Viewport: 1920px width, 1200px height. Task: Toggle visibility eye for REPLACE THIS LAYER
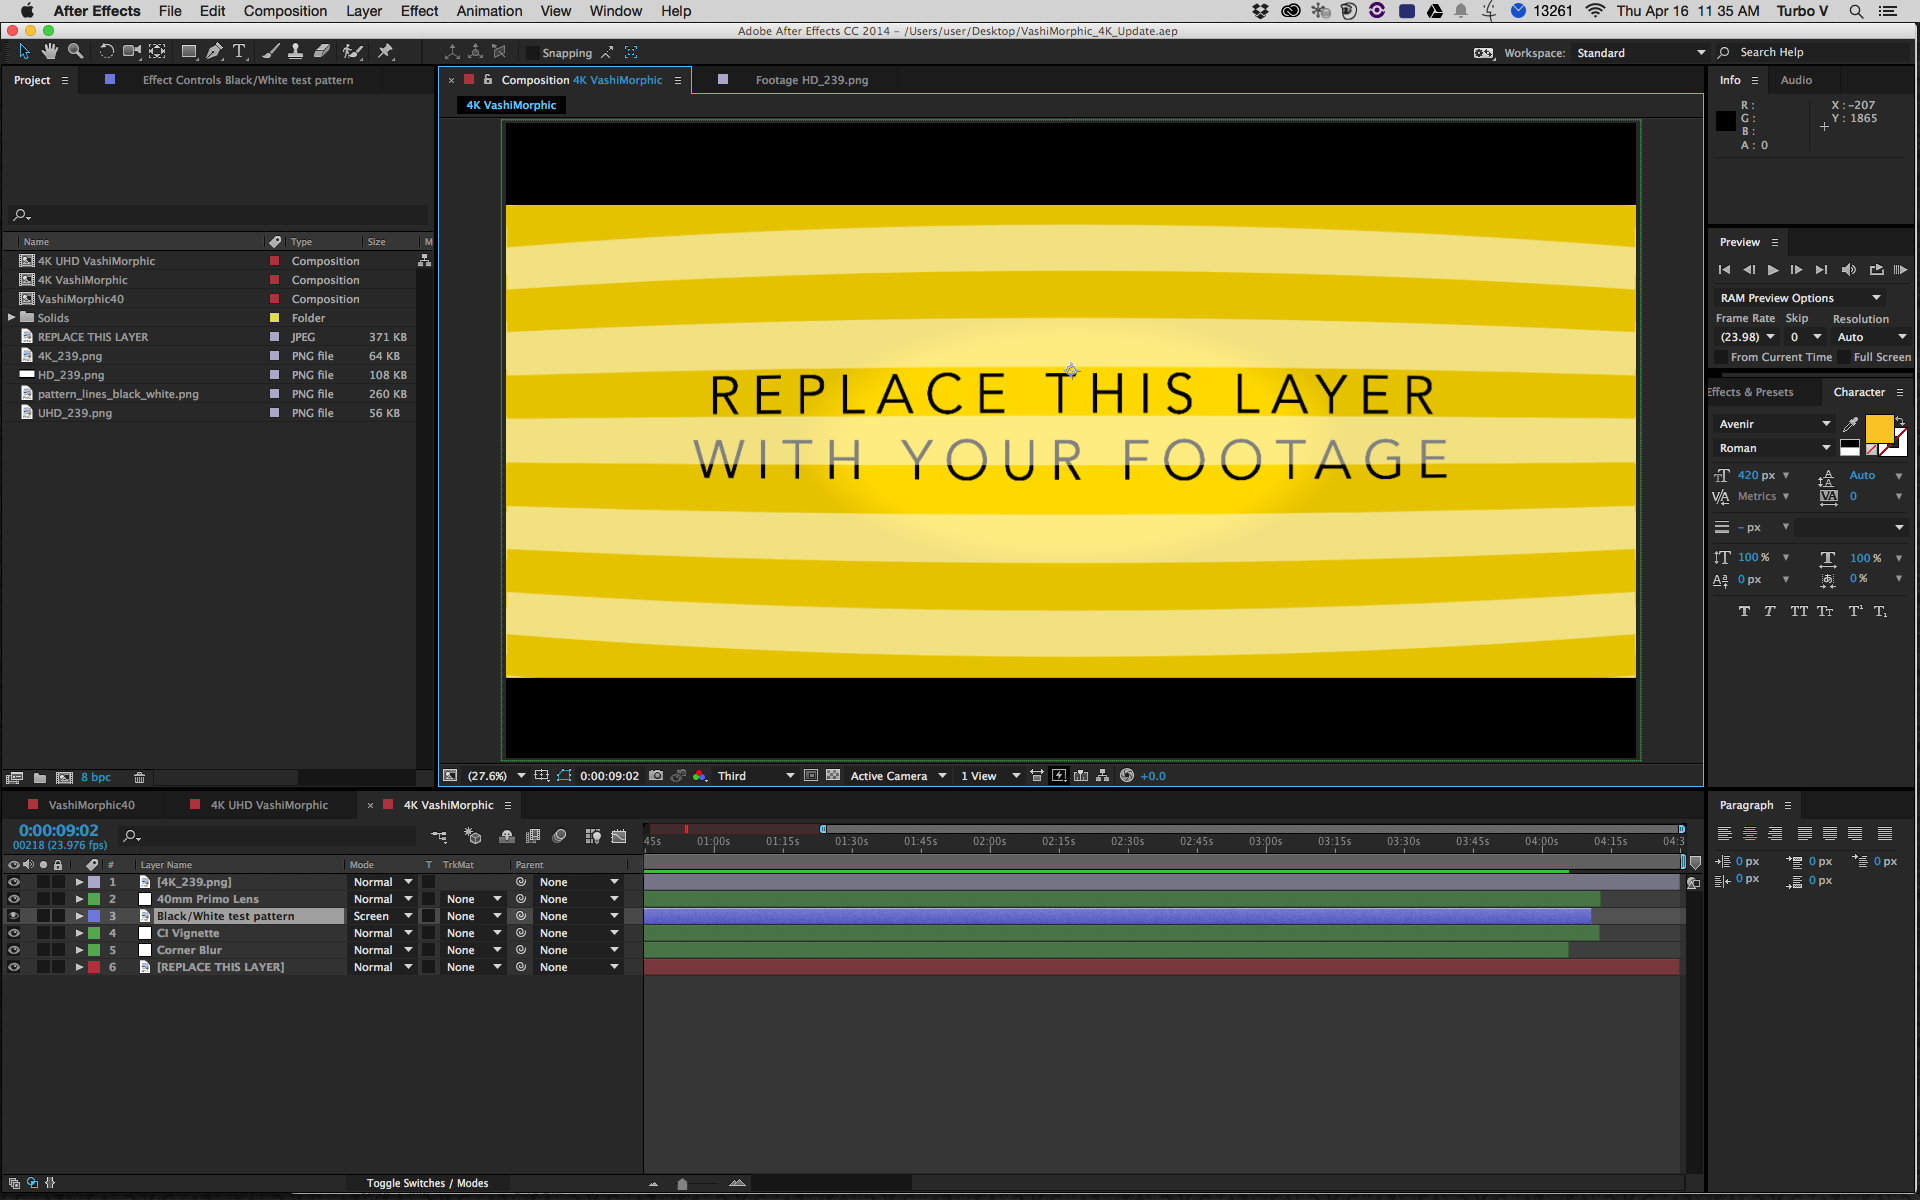point(14,966)
